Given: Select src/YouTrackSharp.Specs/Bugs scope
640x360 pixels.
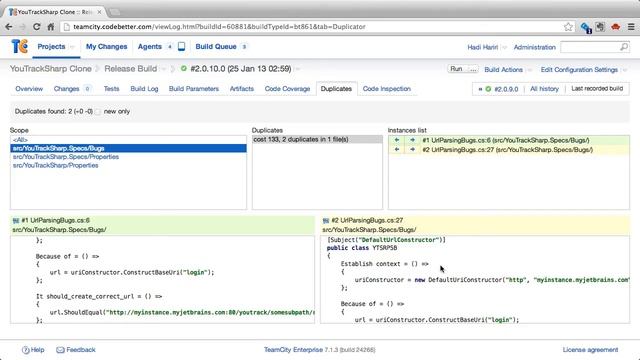Looking at the screenshot, I should [128, 148].
